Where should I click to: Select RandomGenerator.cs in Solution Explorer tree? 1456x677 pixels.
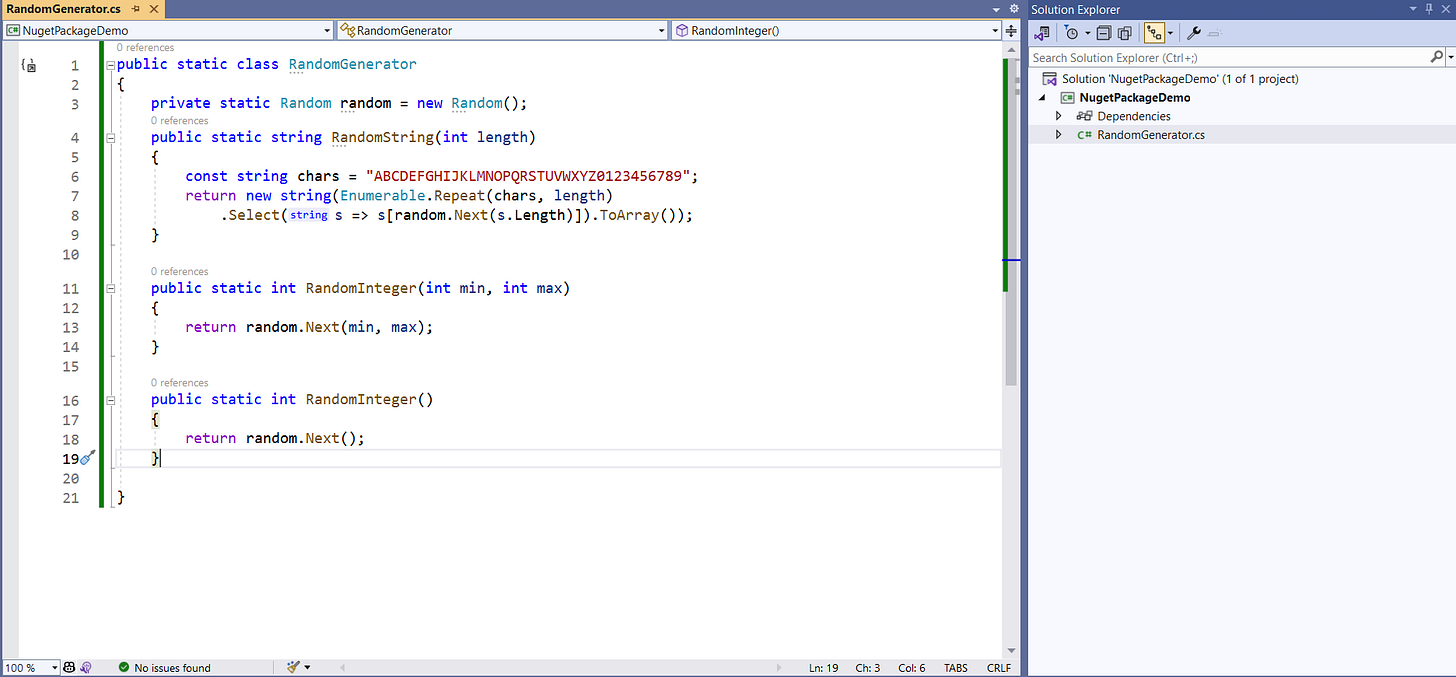coord(1150,135)
